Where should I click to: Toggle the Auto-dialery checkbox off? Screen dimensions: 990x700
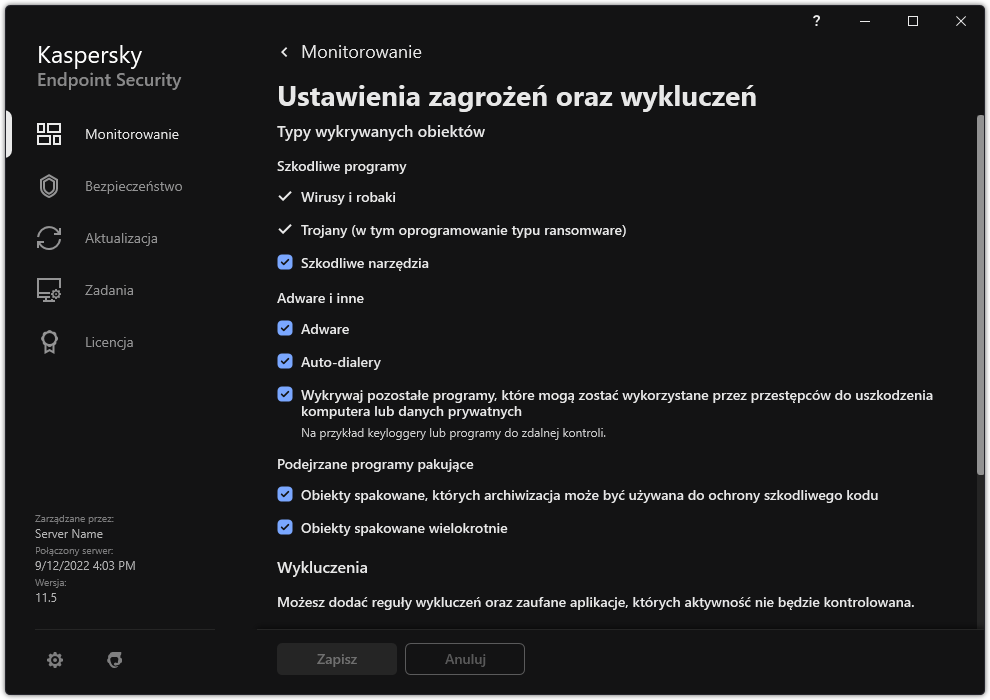click(284, 361)
